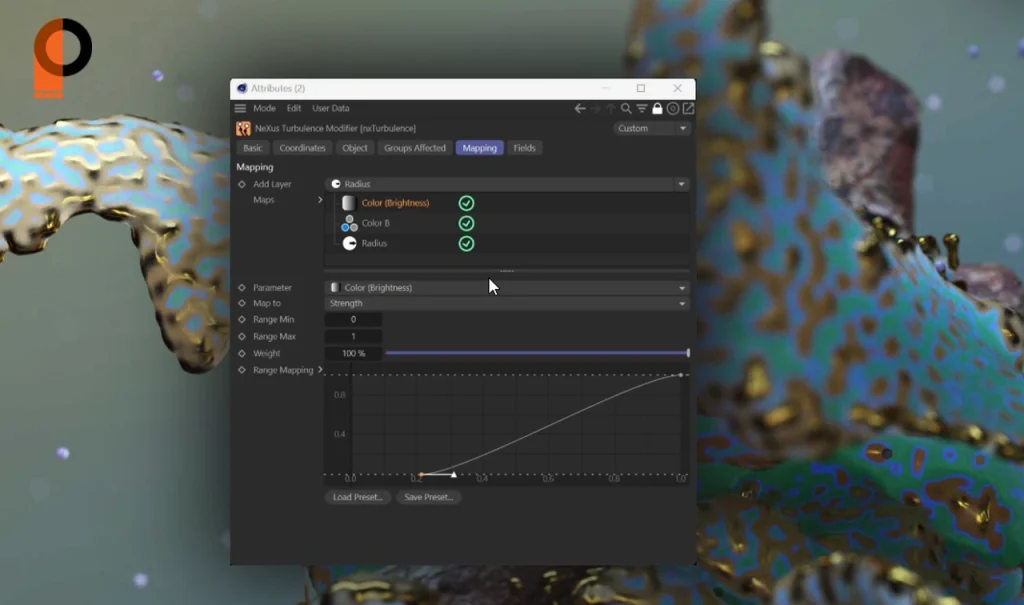1024x605 pixels.
Task: Click the Weight slider bar
Action: 536,353
